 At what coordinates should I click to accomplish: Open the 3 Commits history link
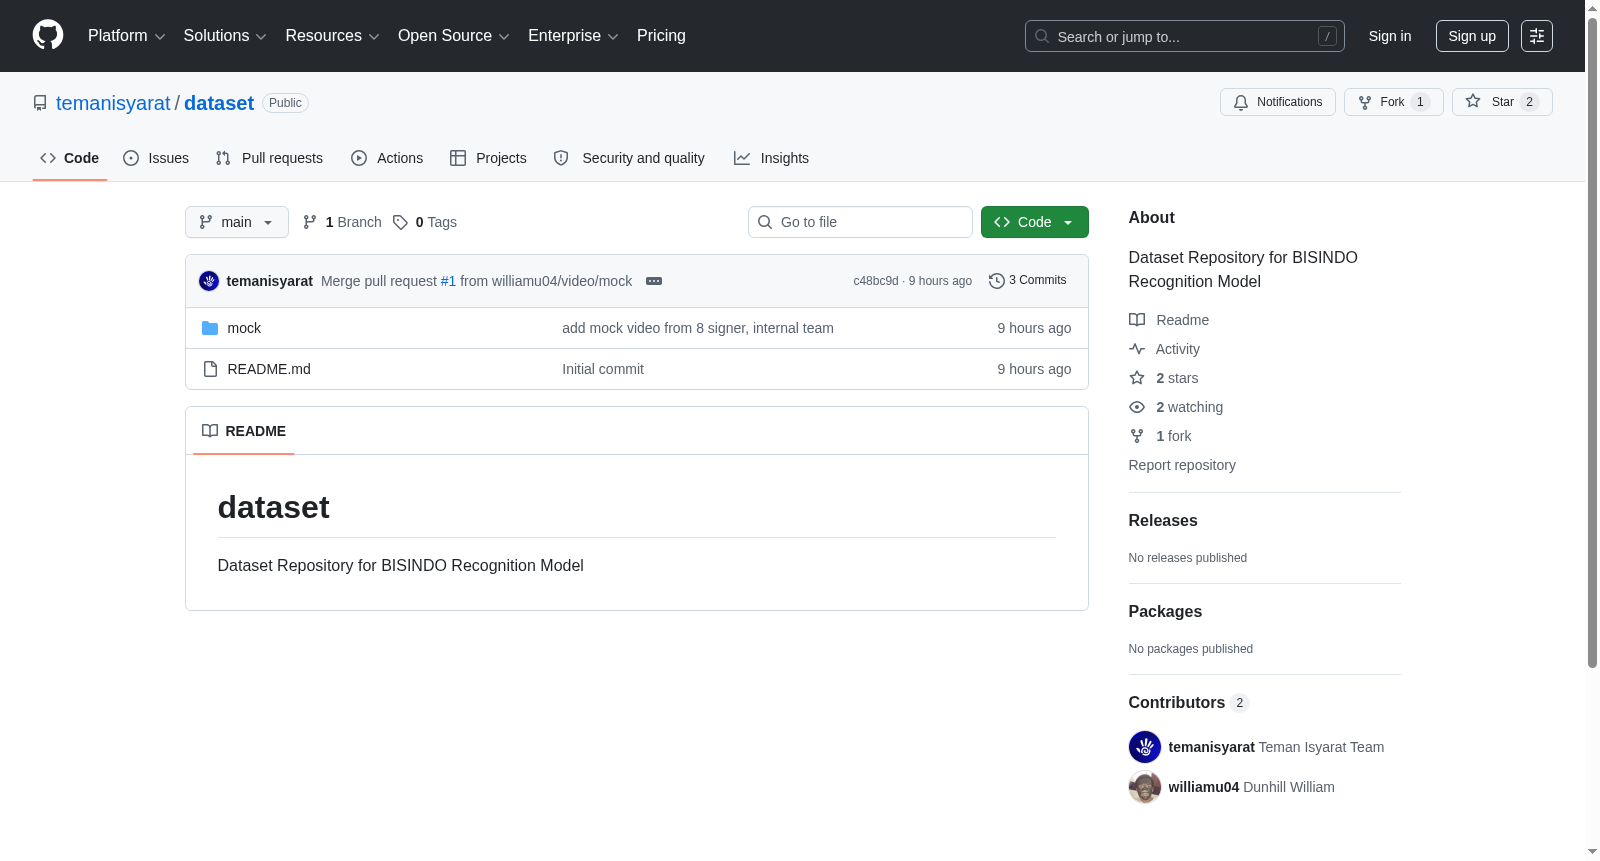click(x=1028, y=280)
